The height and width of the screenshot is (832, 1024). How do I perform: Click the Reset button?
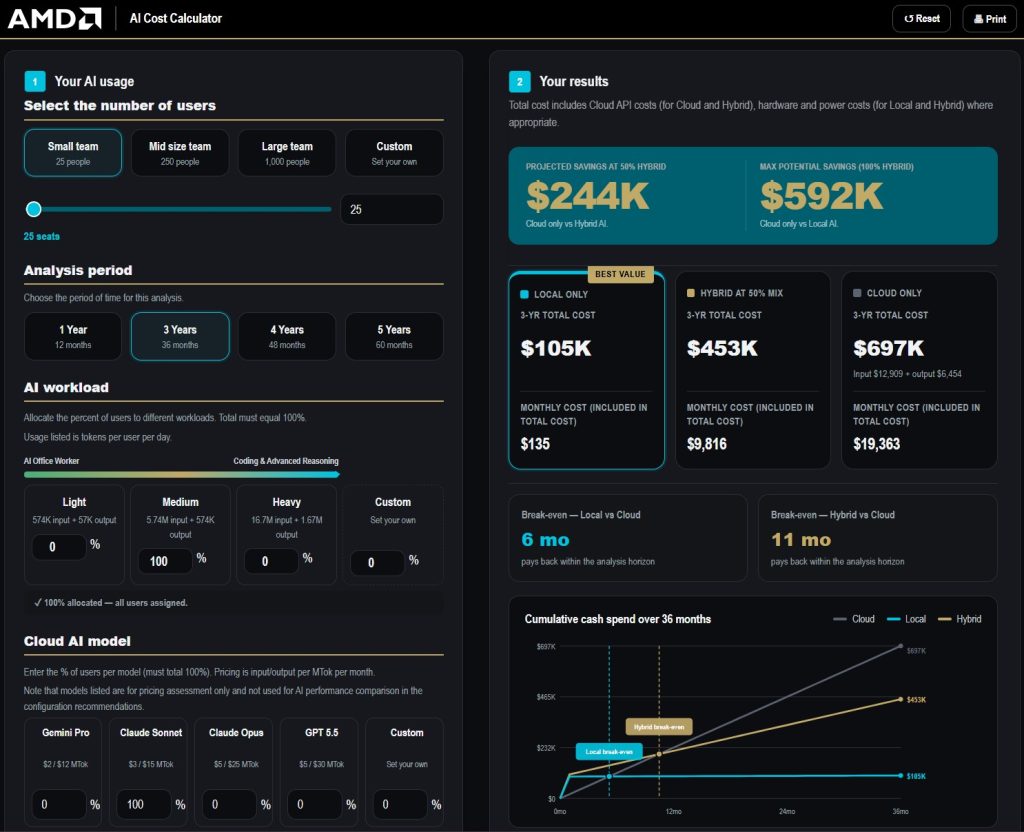pos(921,19)
